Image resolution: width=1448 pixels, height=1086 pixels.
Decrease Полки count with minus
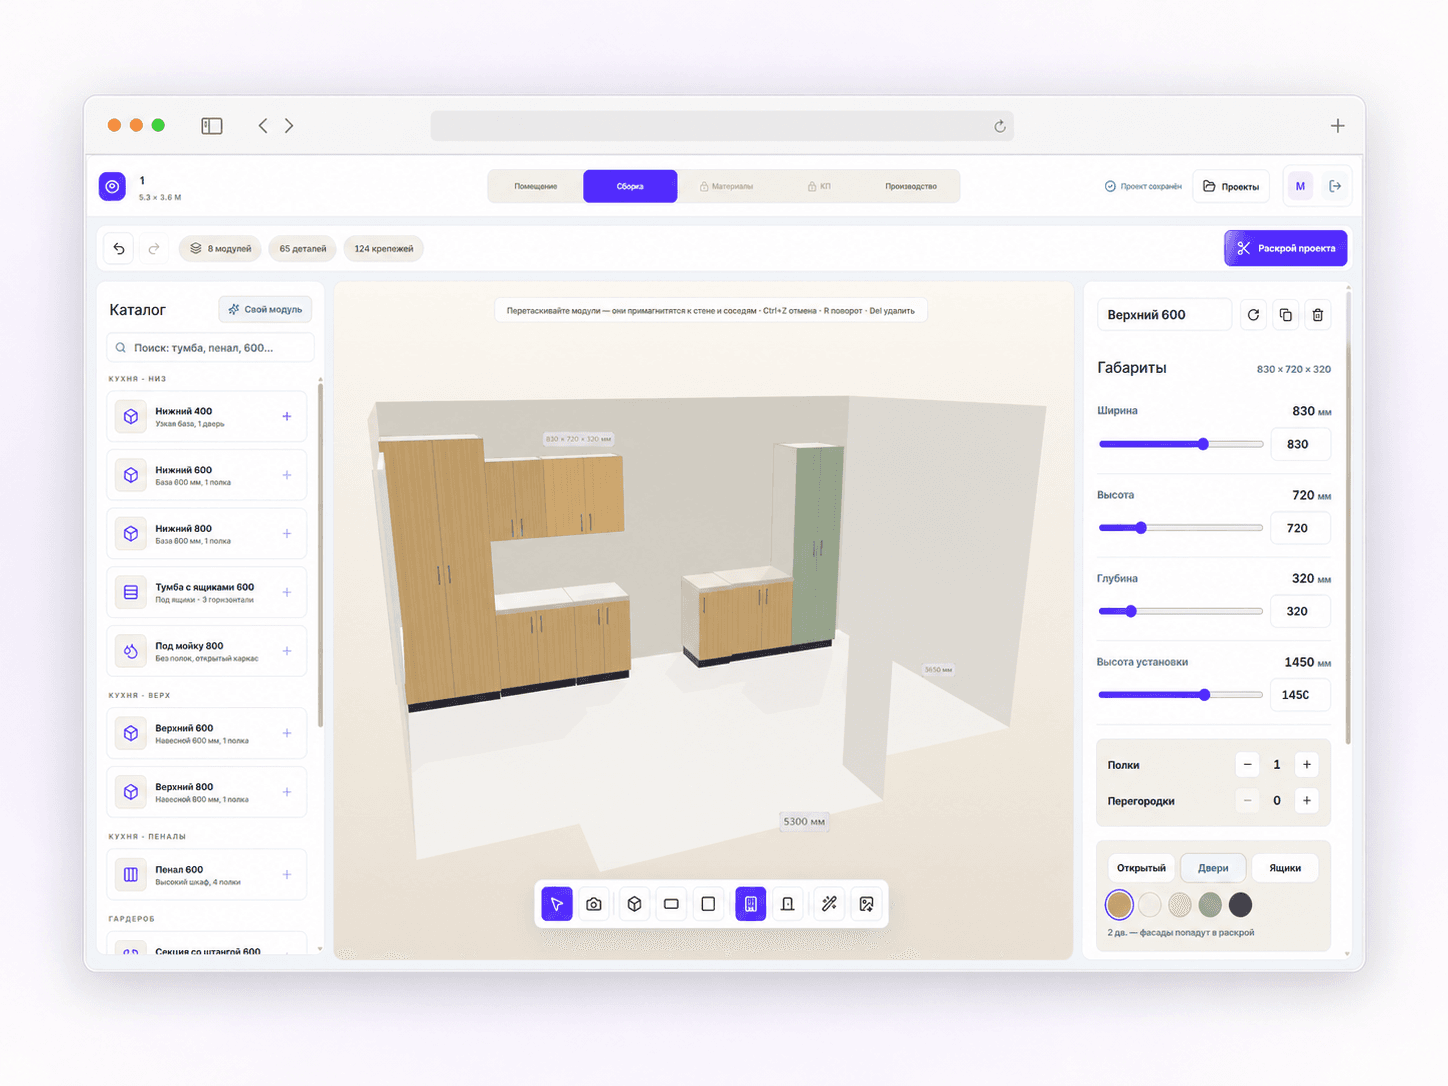click(1247, 765)
